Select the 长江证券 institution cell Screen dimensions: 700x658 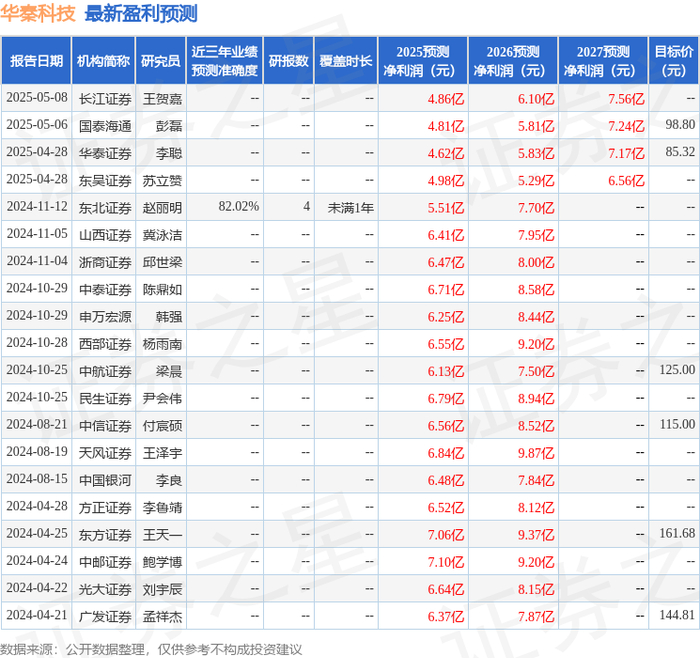click(105, 99)
